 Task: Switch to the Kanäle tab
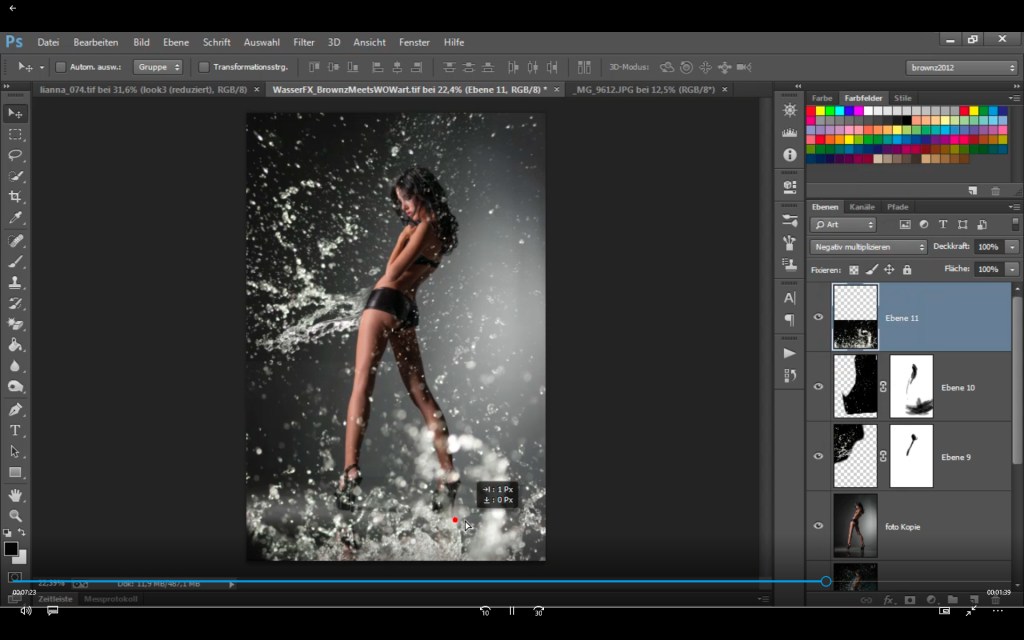point(862,207)
